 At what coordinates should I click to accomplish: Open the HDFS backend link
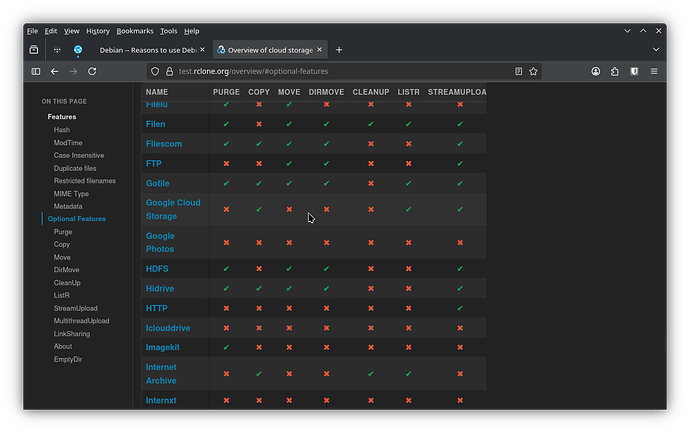click(x=157, y=269)
